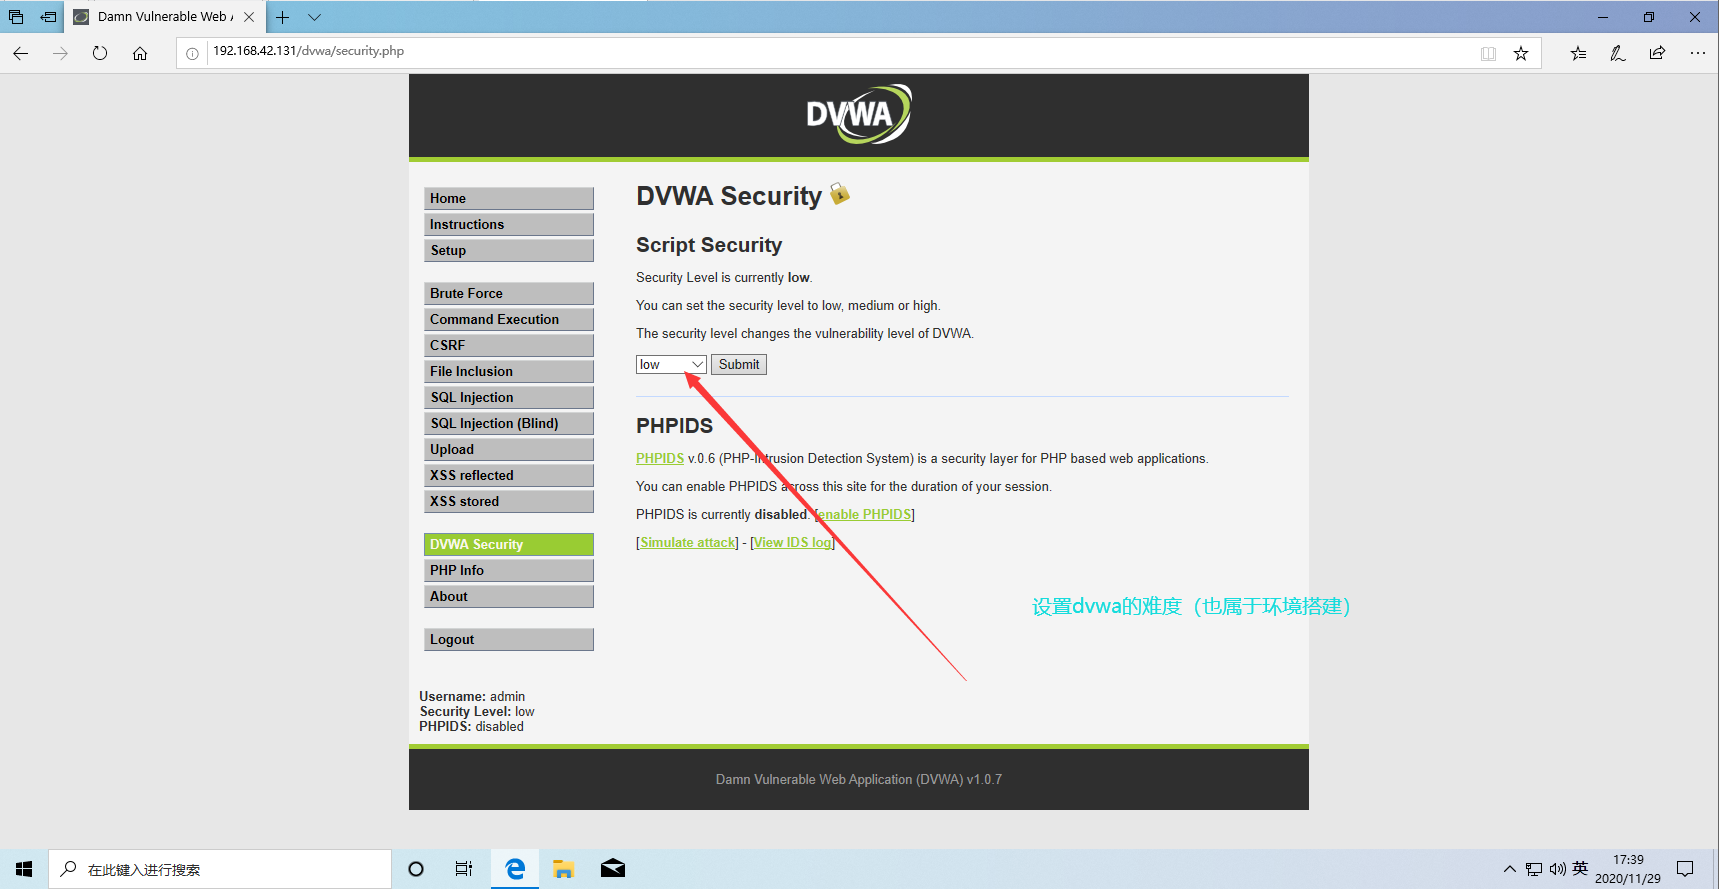The image size is (1719, 889).
Task: Open File Explorer from taskbar
Action: (564, 869)
